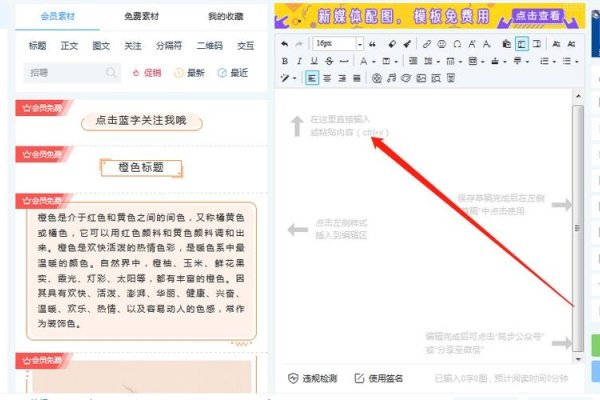This screenshot has height=400, width=600.
Task: Select the 标题 category
Action: tap(38, 46)
